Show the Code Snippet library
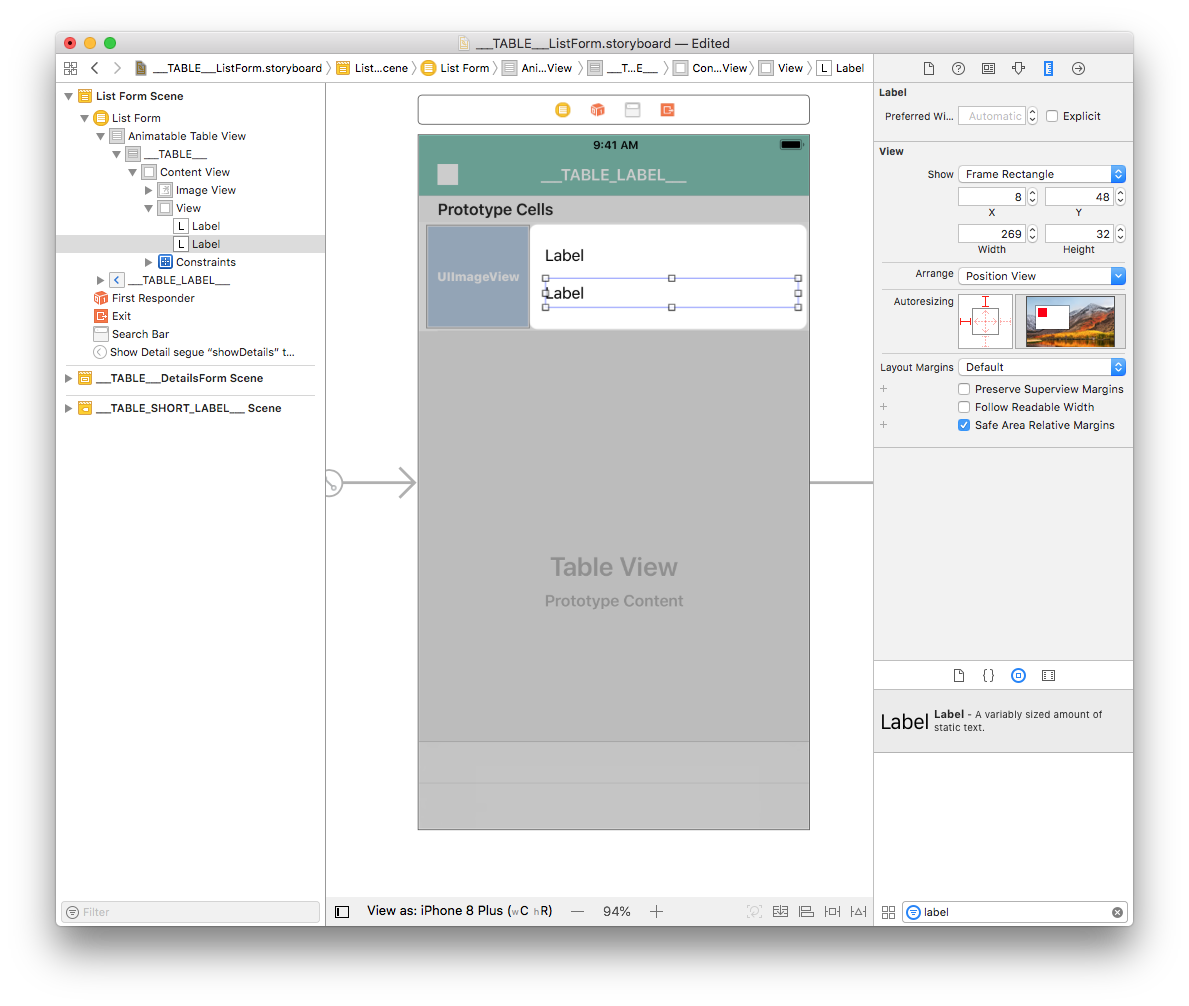The height and width of the screenshot is (1006, 1189). click(988, 675)
